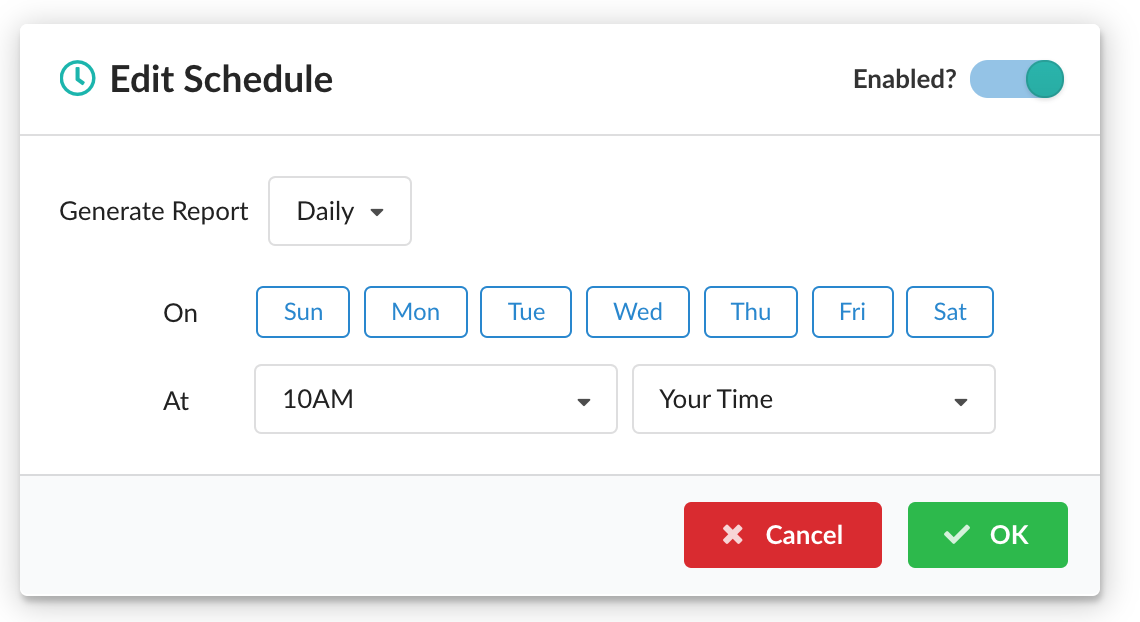Dismiss the dialog with Cancel
The height and width of the screenshot is (622, 1140).
(782, 534)
